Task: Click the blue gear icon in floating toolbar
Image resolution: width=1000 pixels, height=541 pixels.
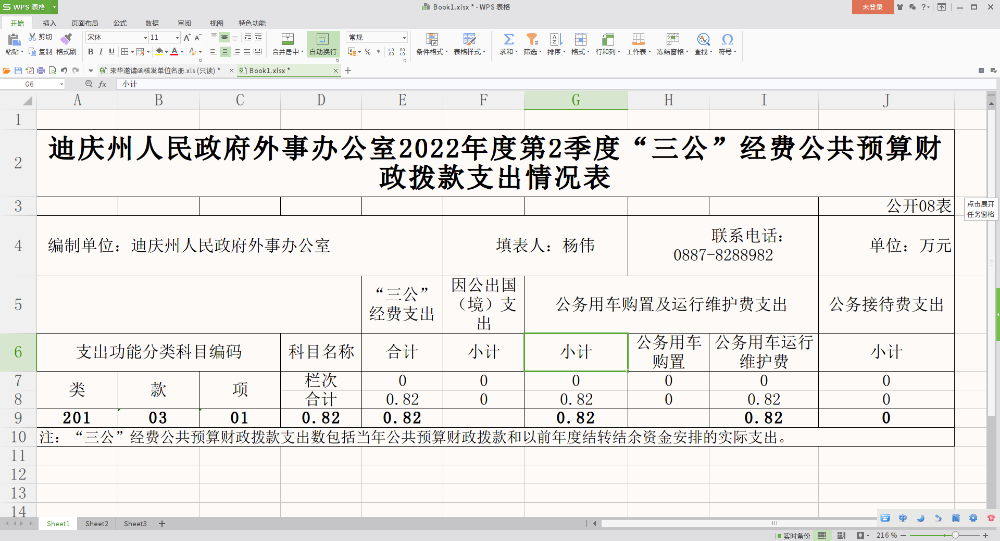Action: [x=973, y=518]
